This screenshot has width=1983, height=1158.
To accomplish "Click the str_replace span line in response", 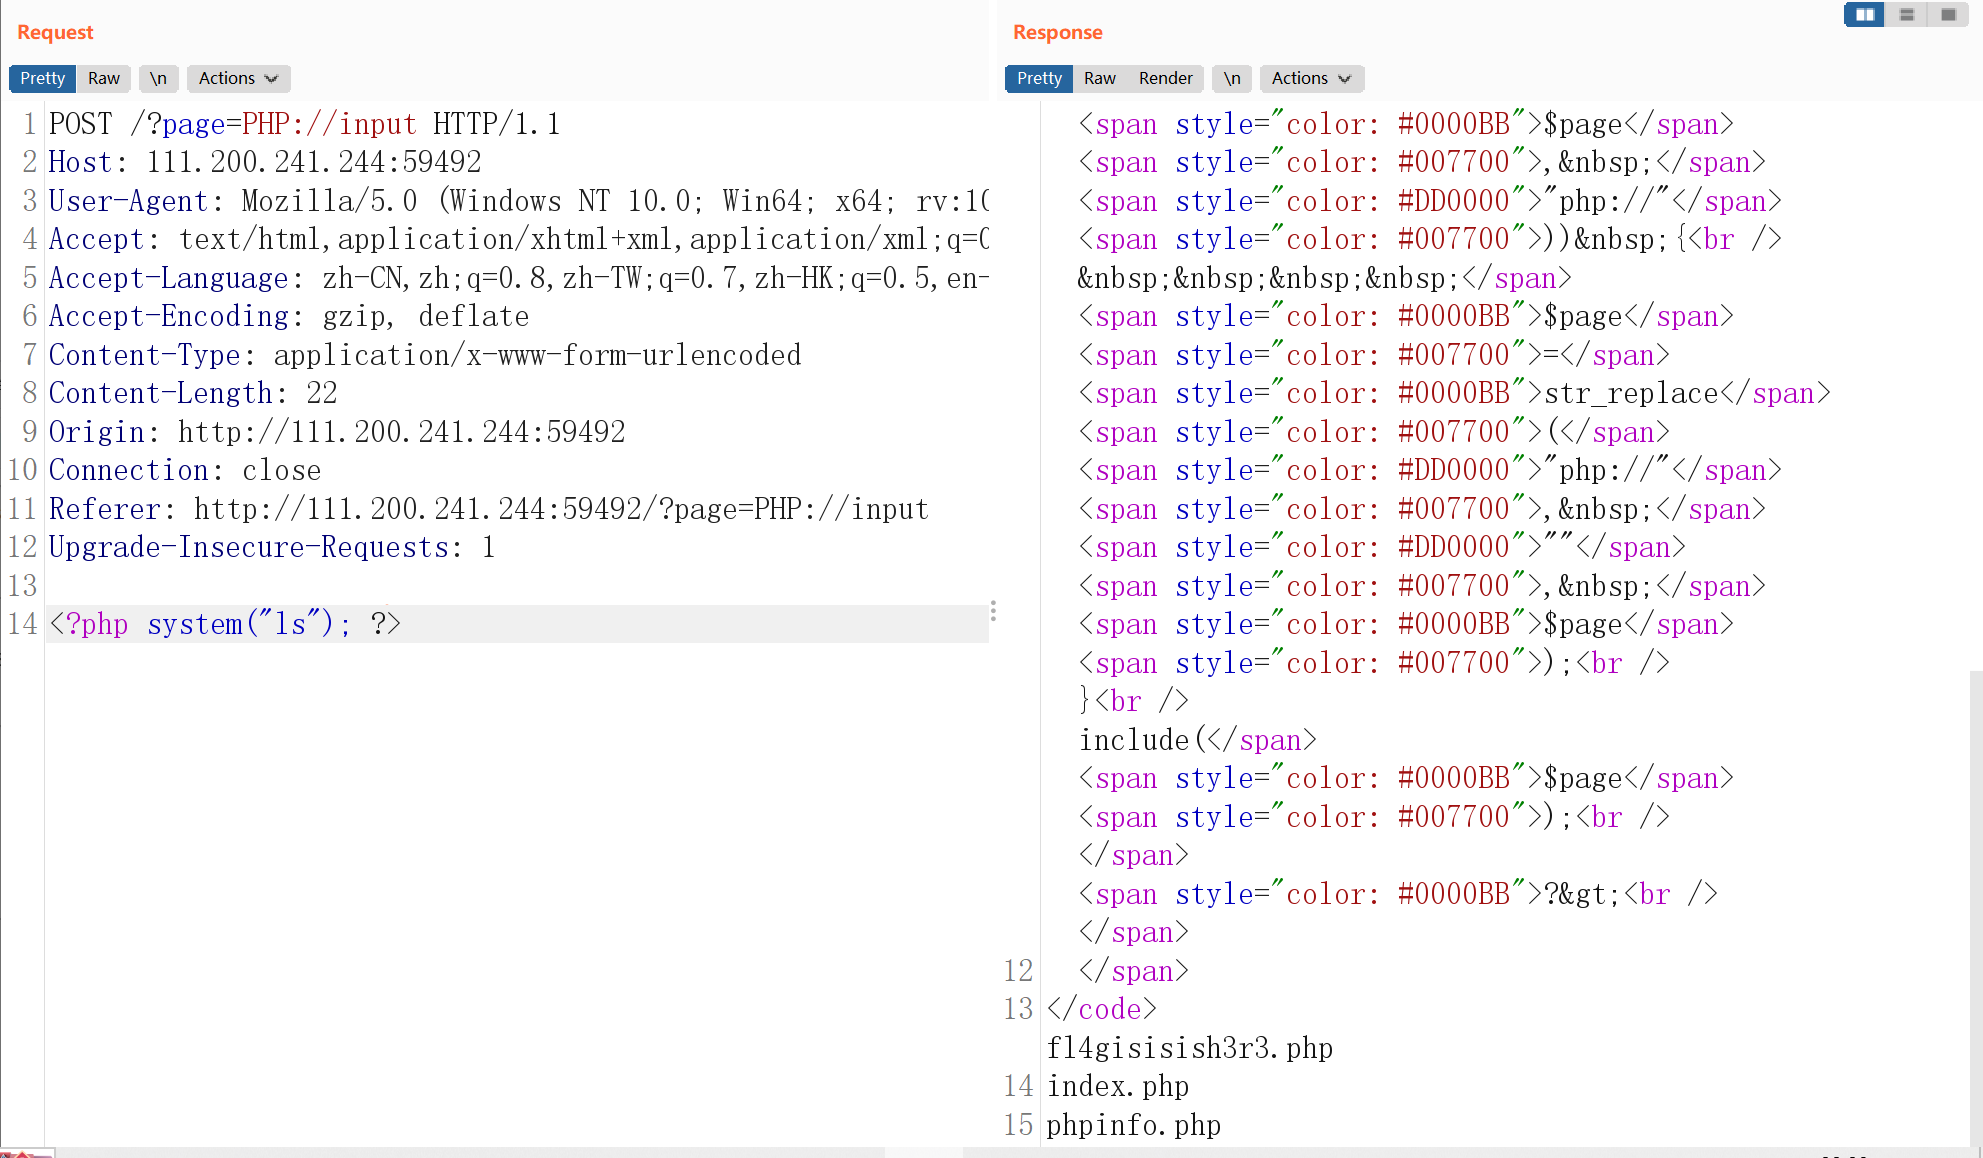I will click(x=1455, y=393).
